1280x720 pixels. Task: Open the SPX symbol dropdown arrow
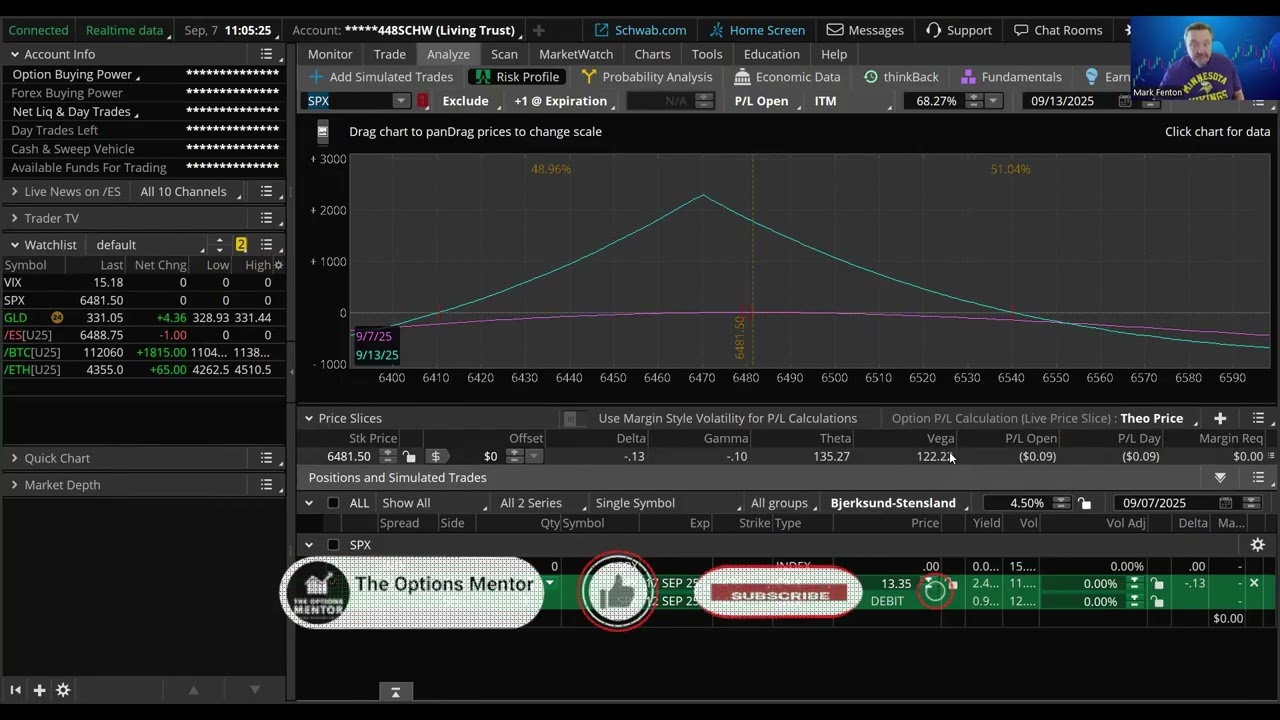point(401,101)
